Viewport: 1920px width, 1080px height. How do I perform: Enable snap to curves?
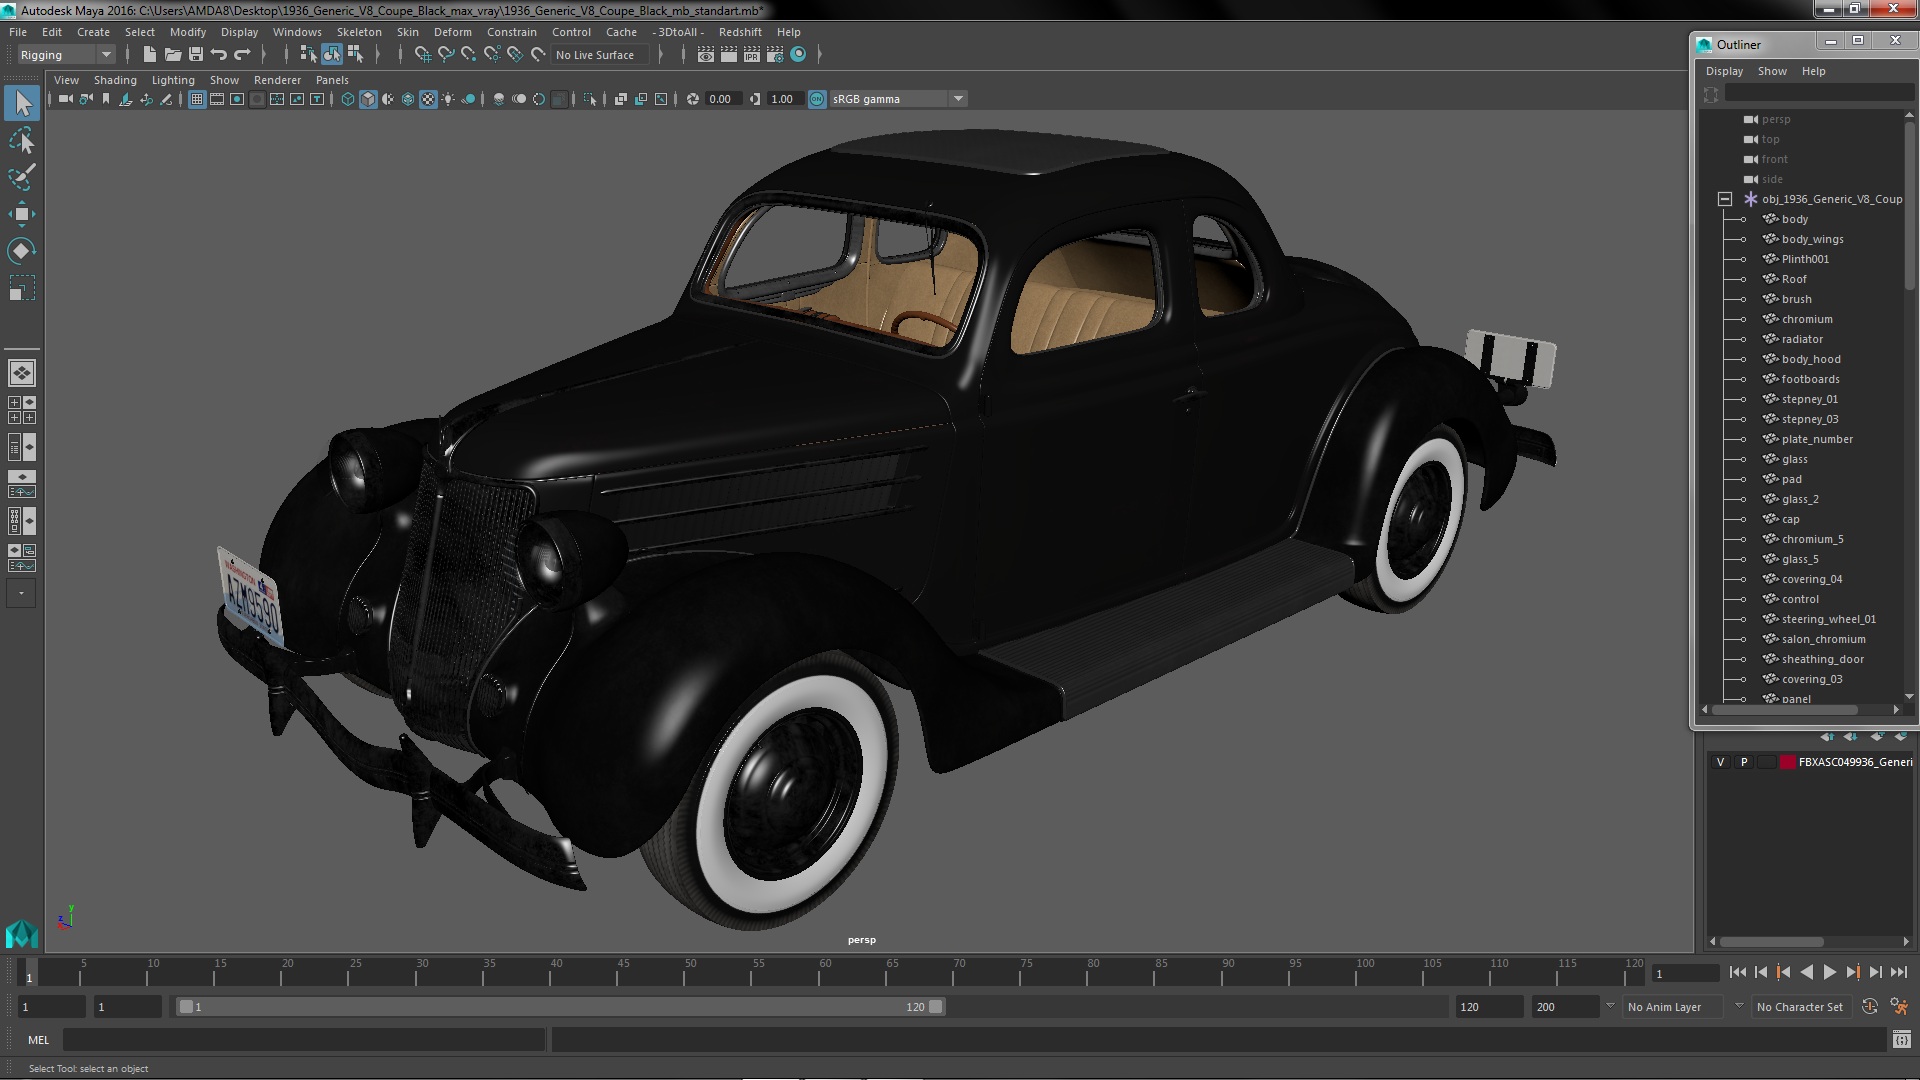[x=446, y=55]
